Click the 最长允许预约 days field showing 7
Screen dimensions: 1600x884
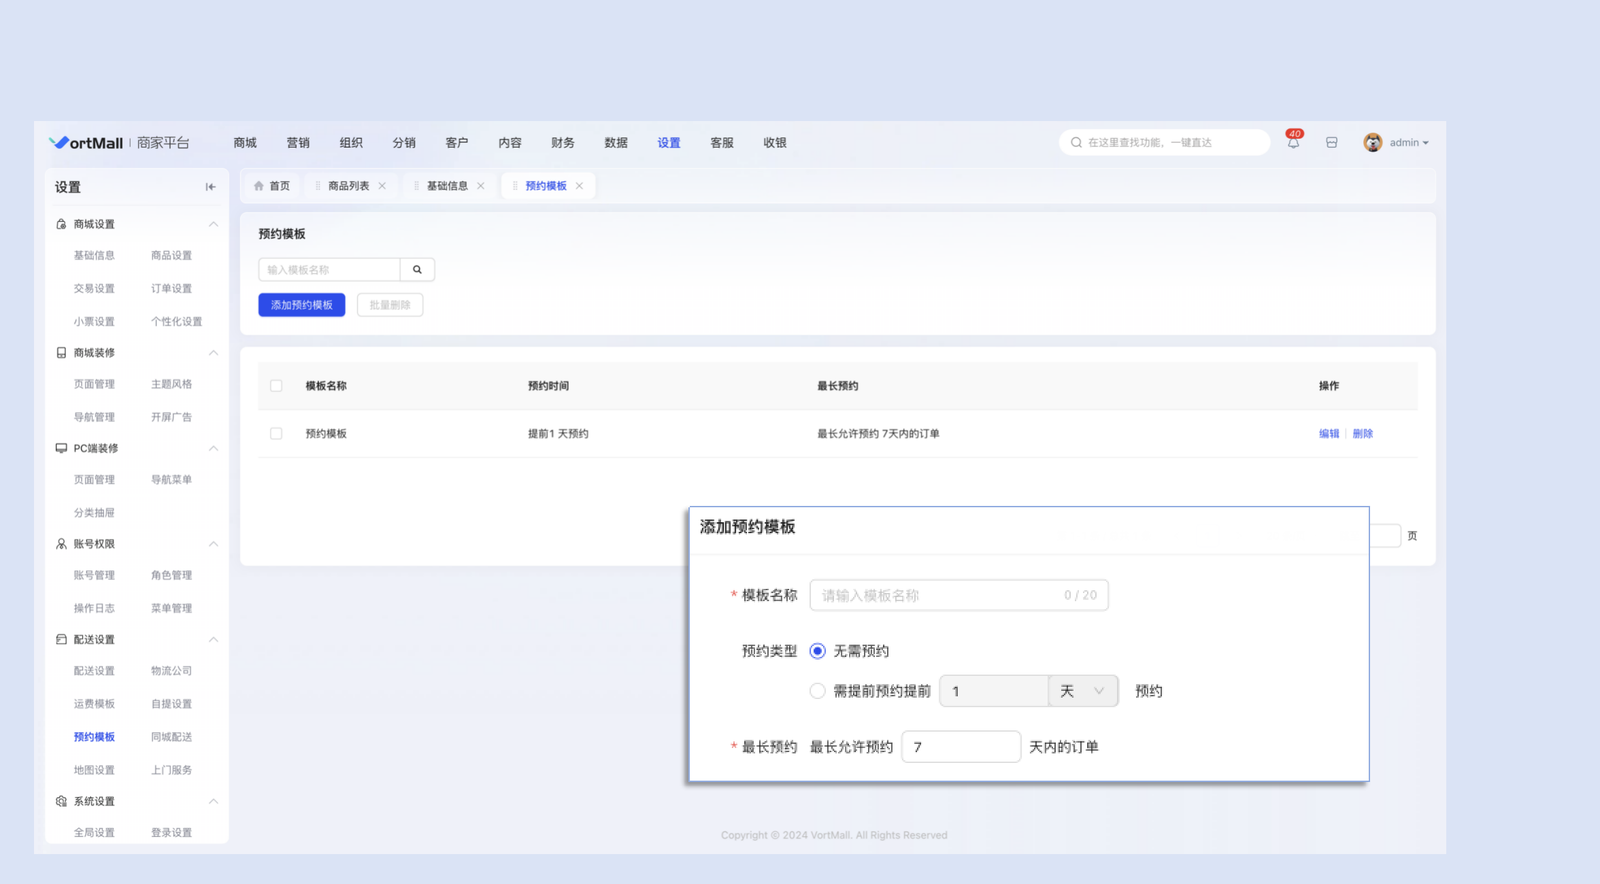961,747
